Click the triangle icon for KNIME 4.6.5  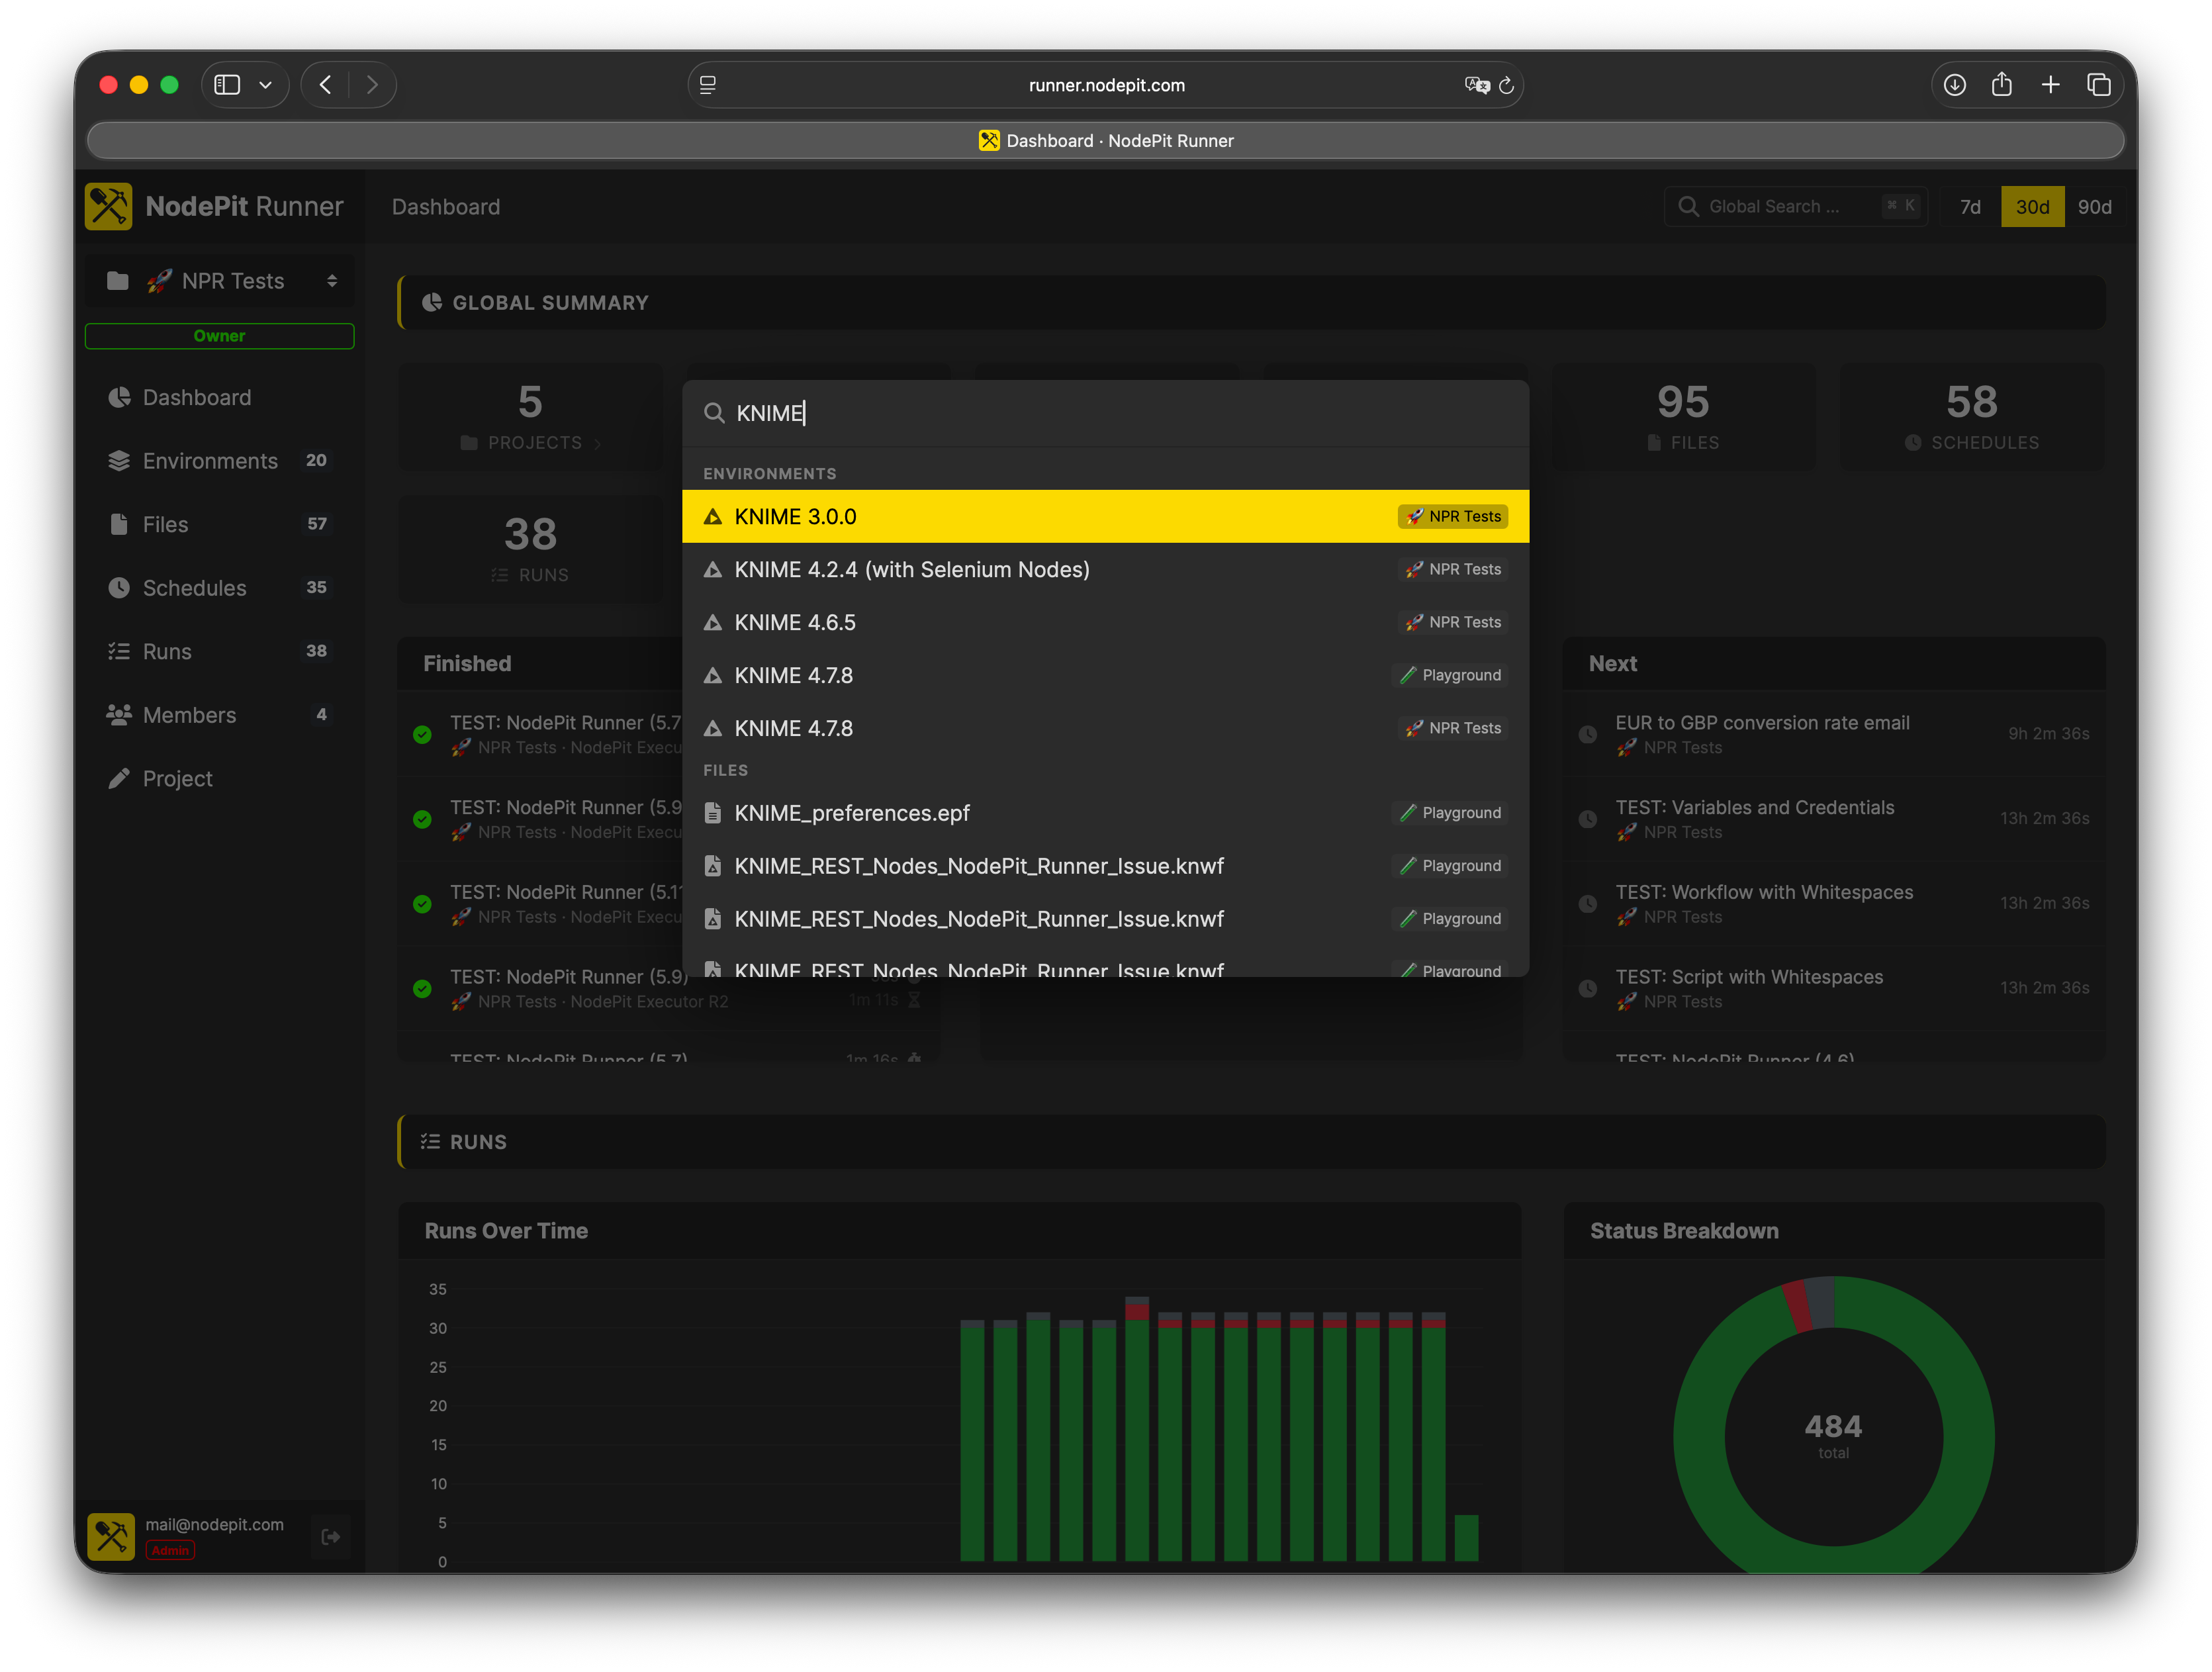pyautogui.click(x=713, y=622)
